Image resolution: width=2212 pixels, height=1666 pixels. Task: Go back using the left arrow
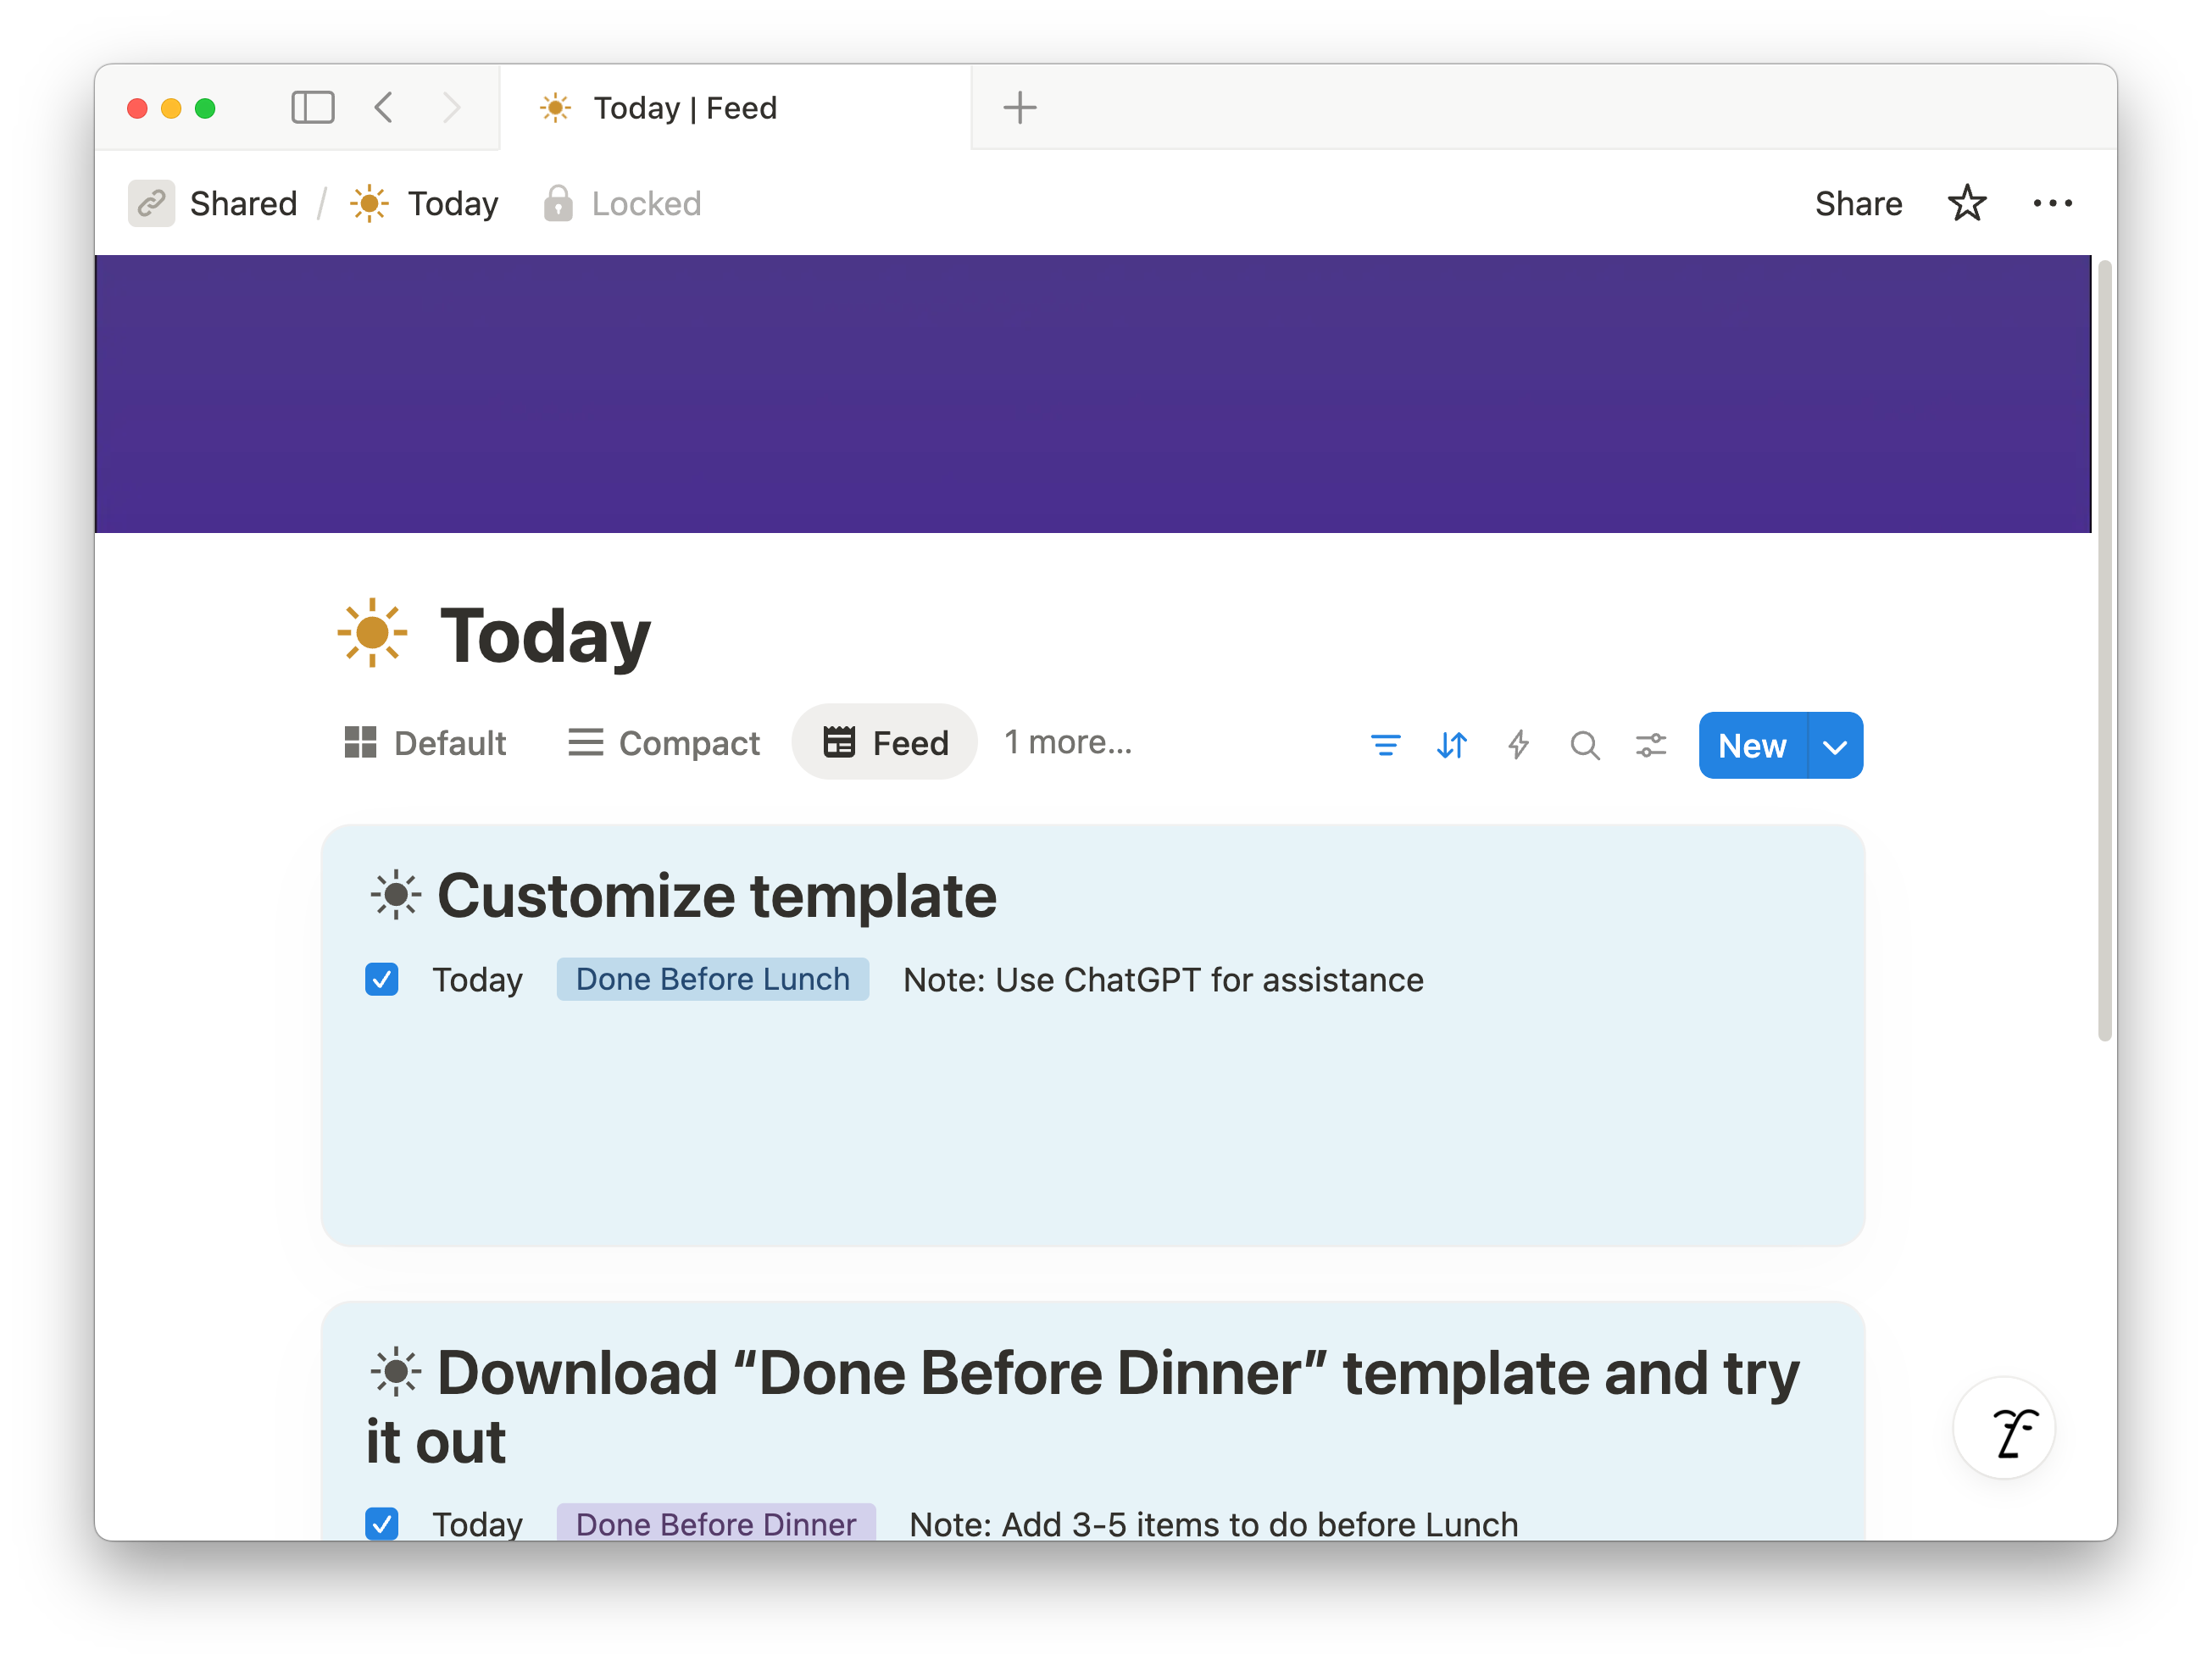click(x=384, y=107)
